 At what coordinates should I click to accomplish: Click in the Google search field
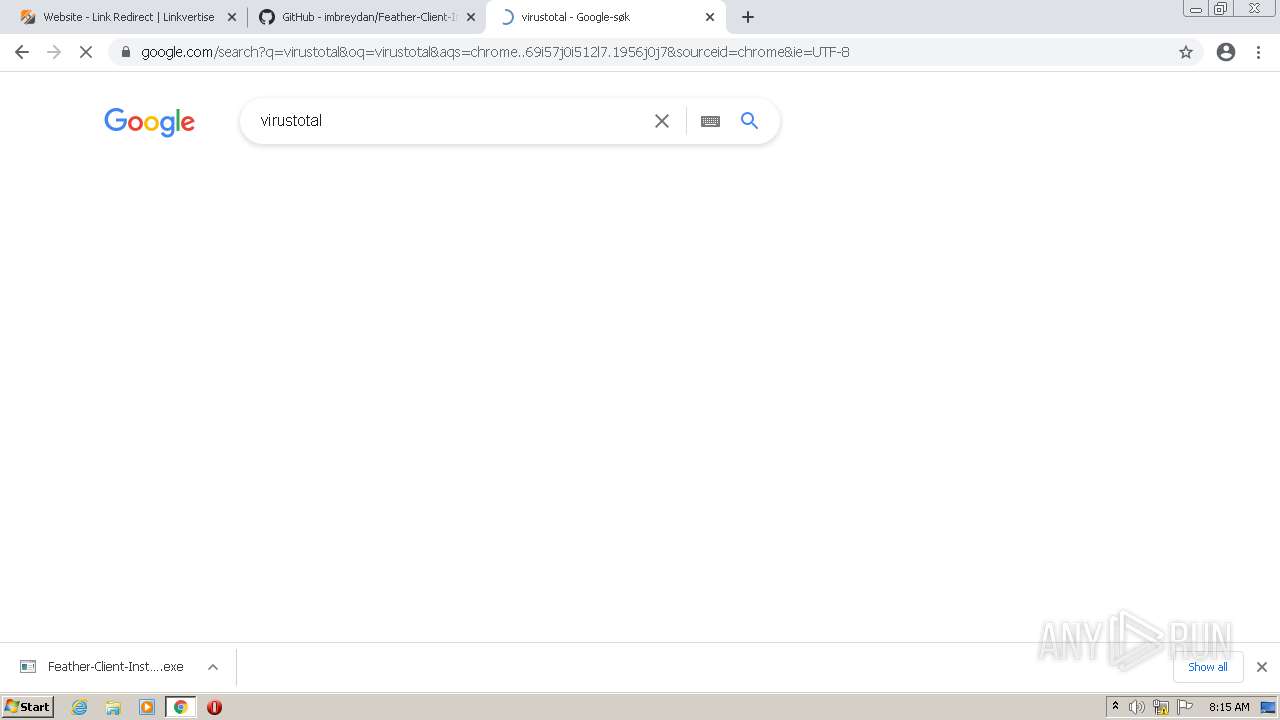(x=450, y=121)
